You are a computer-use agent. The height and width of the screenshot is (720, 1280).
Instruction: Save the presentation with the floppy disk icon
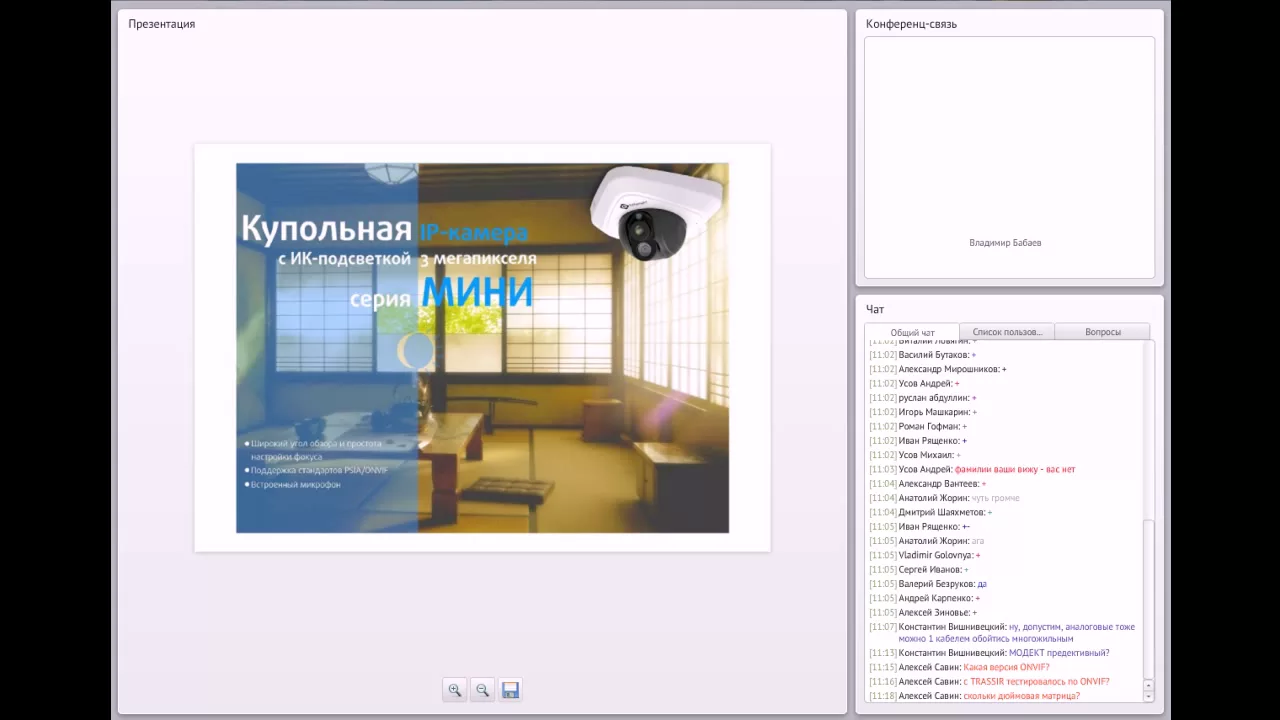tap(510, 690)
